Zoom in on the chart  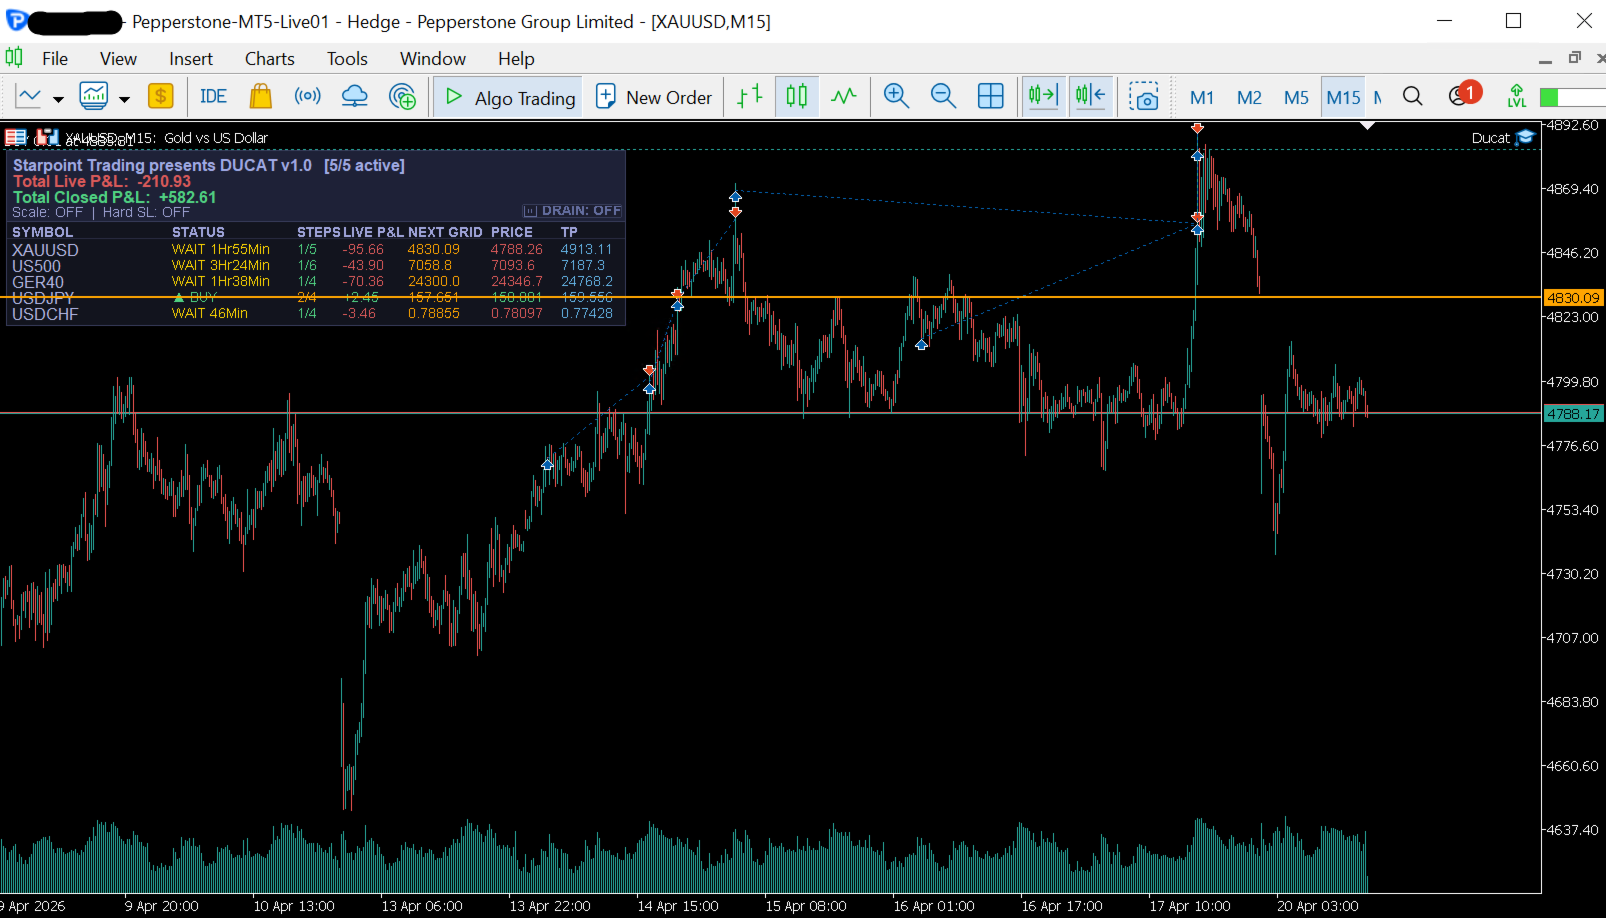896,96
